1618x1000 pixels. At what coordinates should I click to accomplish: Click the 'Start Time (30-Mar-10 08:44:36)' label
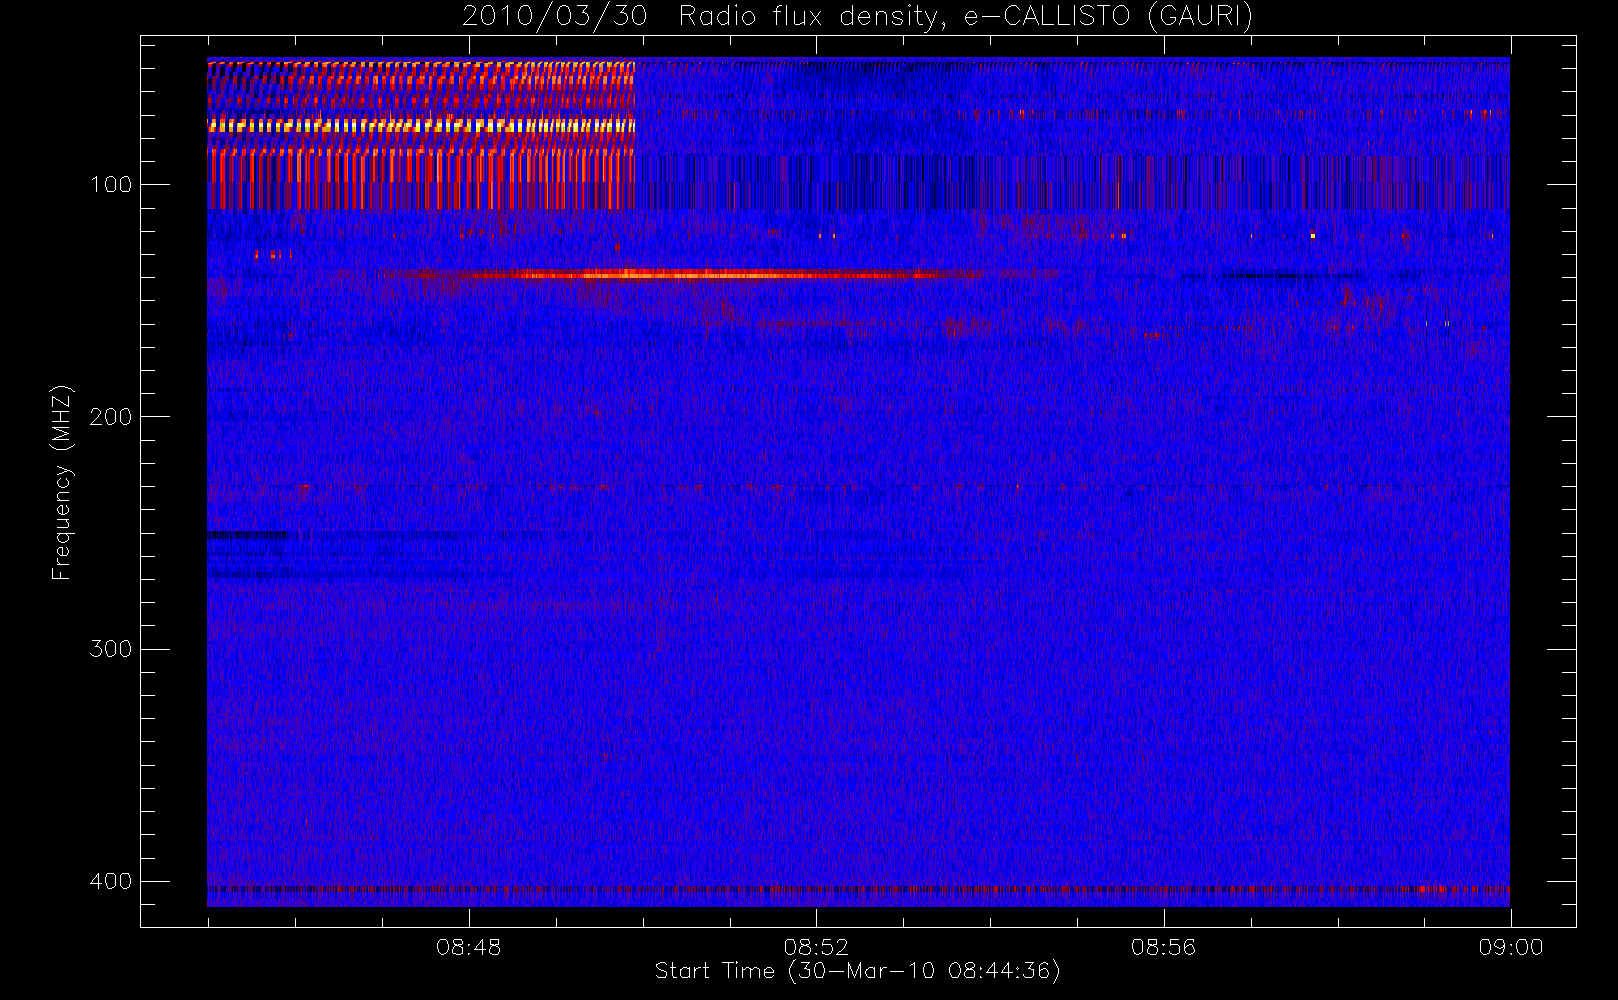coord(857,971)
